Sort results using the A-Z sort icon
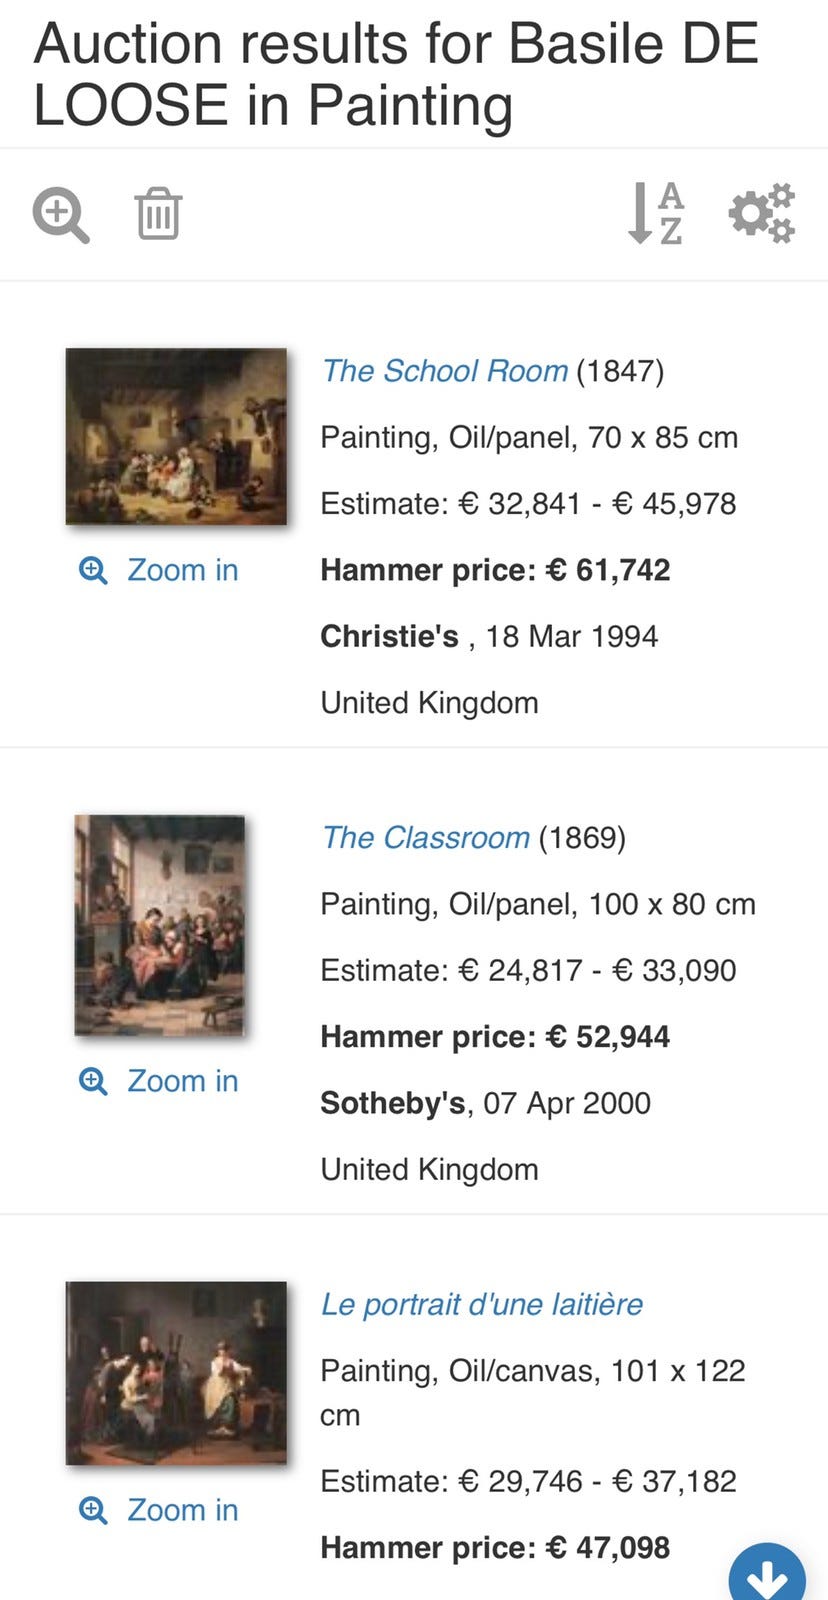828x1600 pixels. [657, 214]
